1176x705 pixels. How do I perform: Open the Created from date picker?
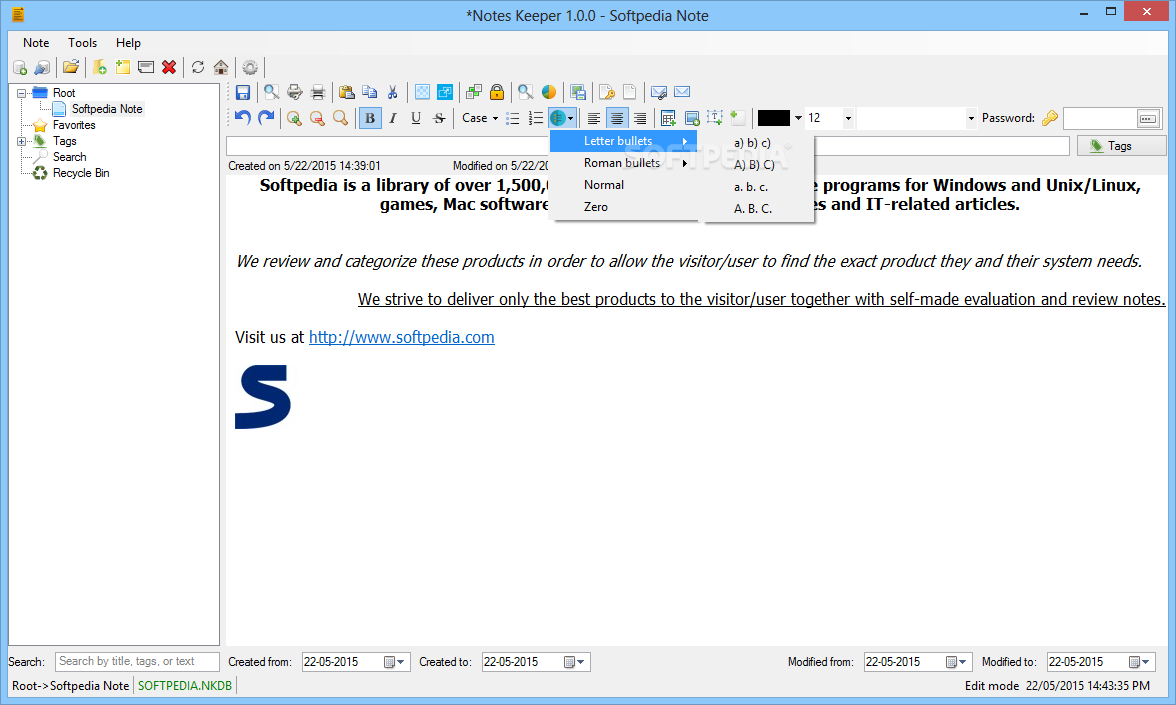[394, 662]
